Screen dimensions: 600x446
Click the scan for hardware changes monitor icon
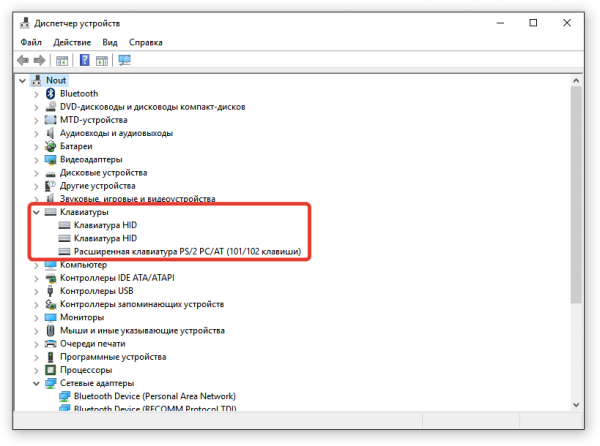(124, 60)
